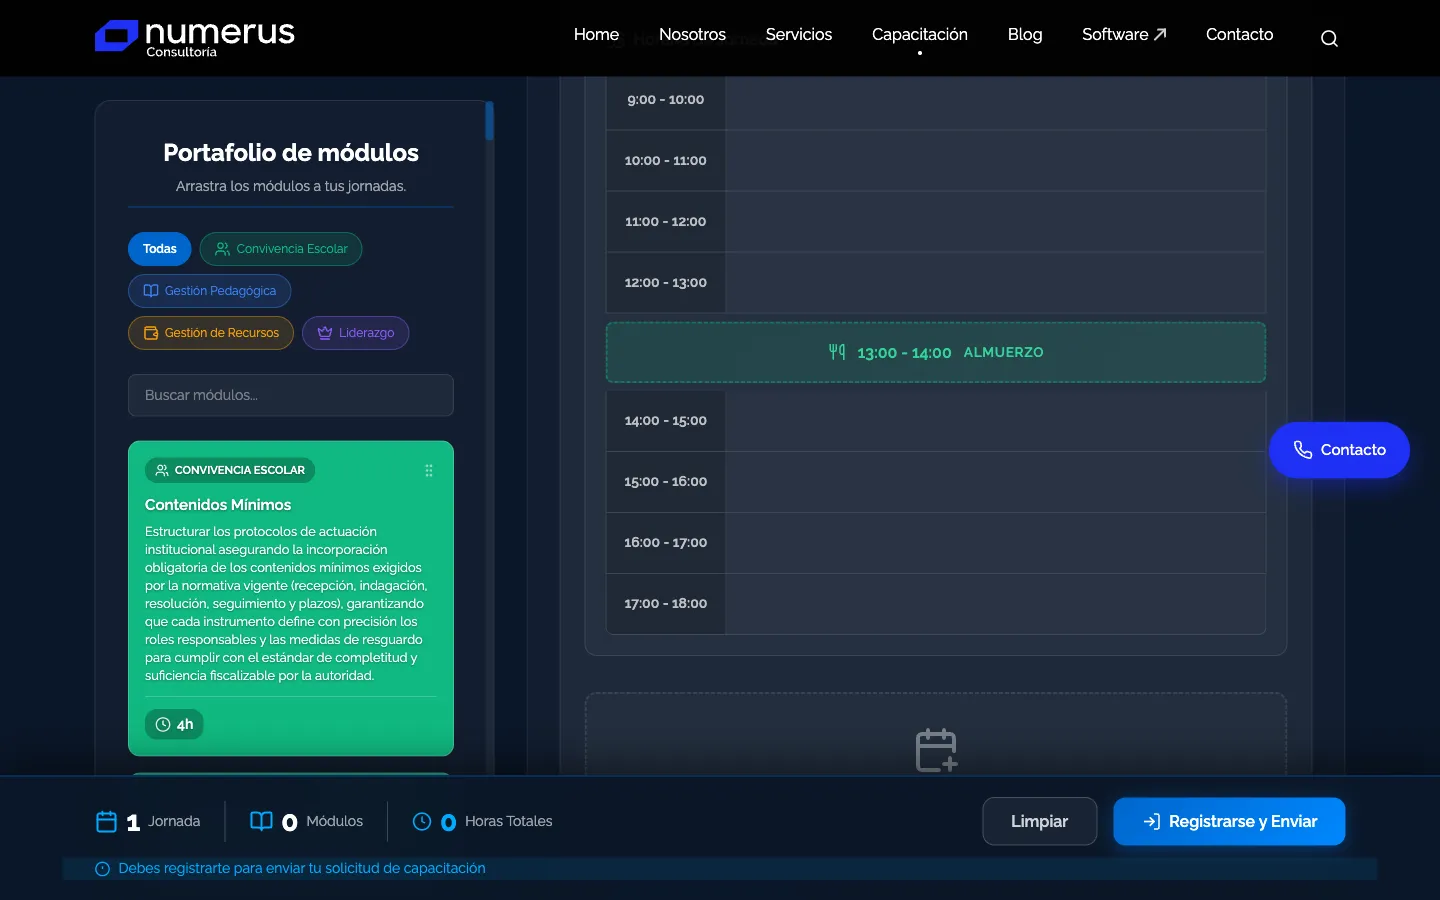The height and width of the screenshot is (900, 1440).
Task: Click the numerus logo in the header
Action: [194, 37]
